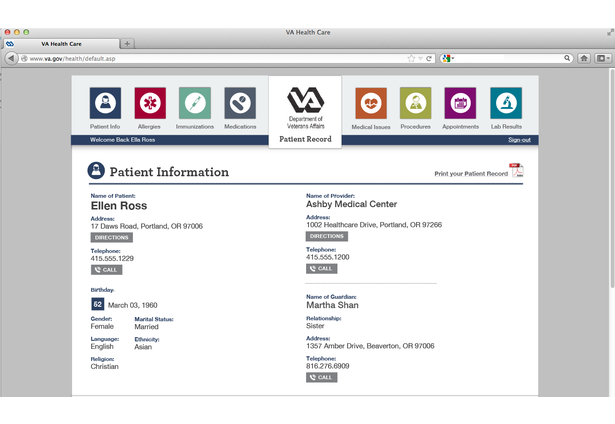
Task: Click ethnicity value Asian
Action: 143,346
